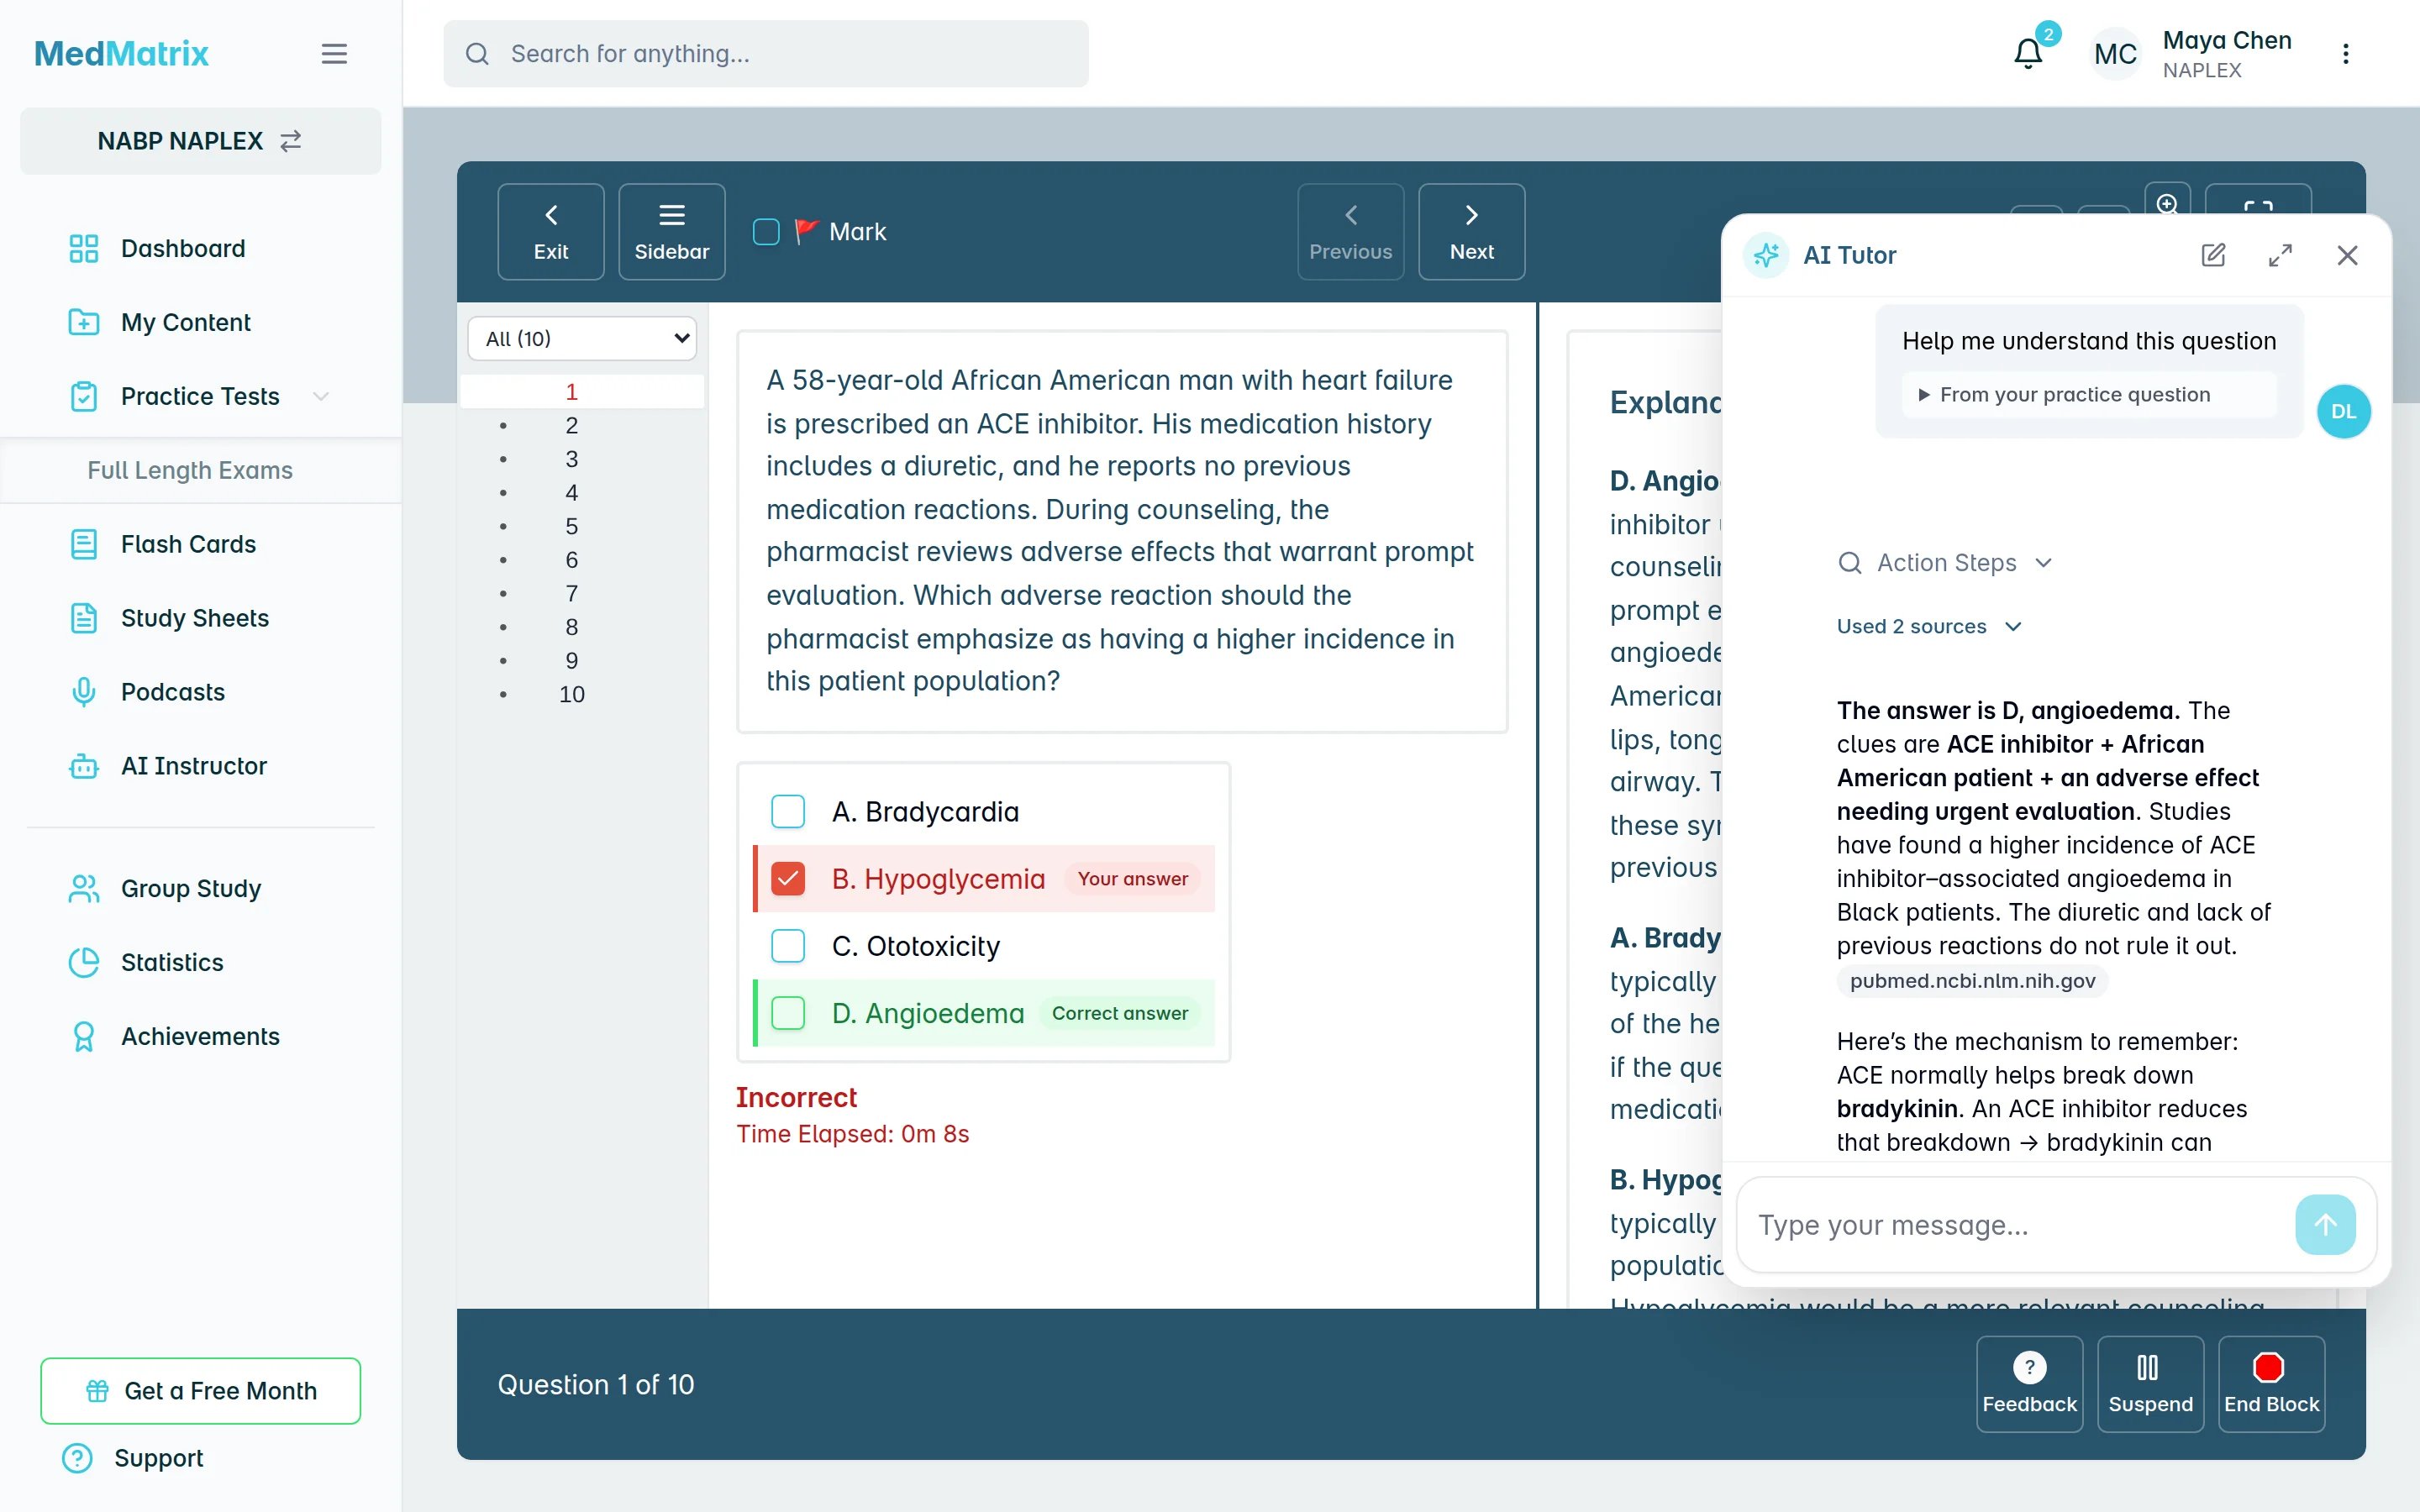Open the All (10) question filter dropdown
2420x1512 pixels.
pos(582,338)
